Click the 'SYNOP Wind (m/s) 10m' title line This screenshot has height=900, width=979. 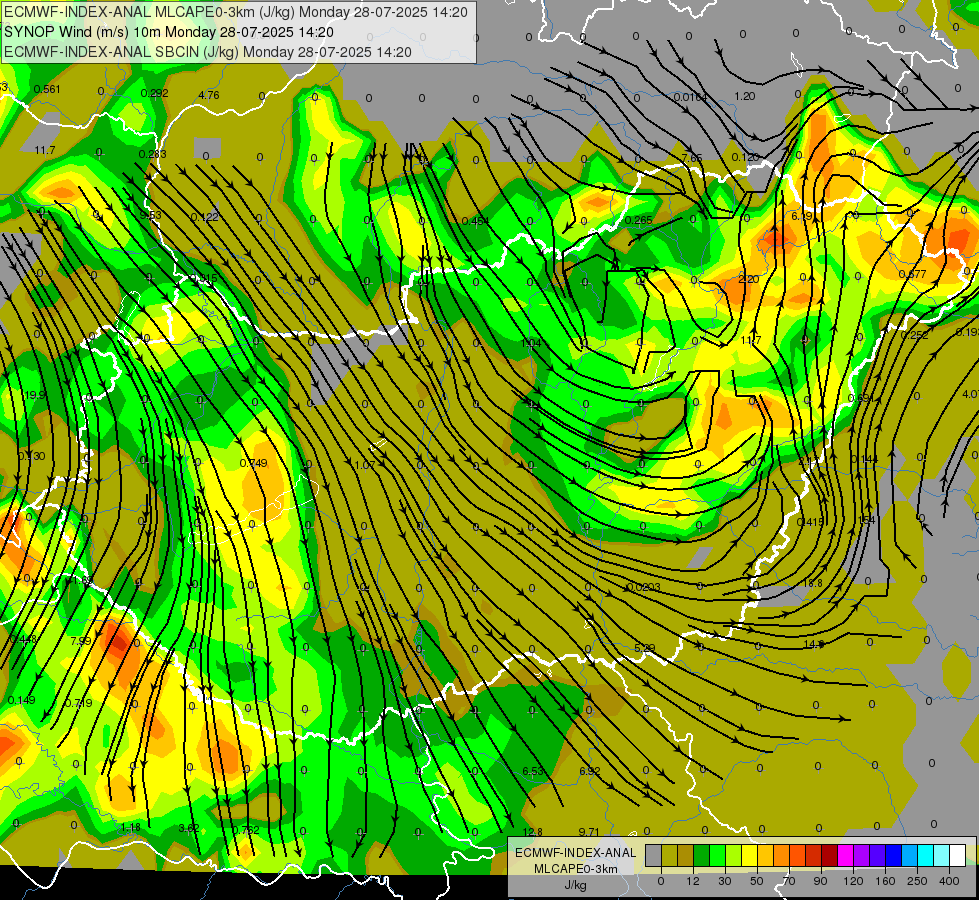click(x=169, y=32)
